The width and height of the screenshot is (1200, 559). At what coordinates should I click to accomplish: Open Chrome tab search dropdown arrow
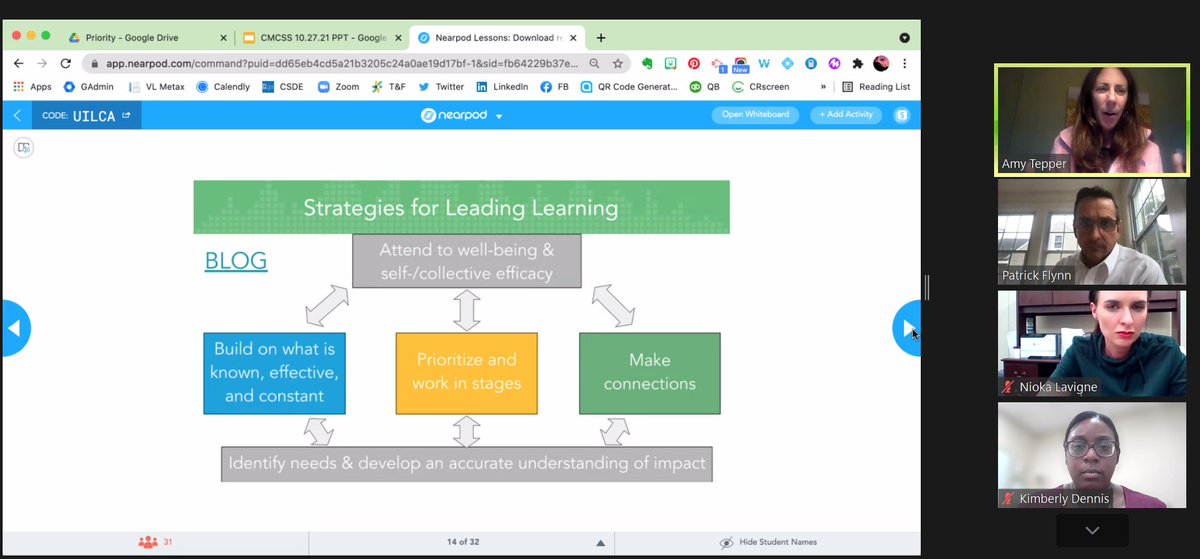pos(904,38)
